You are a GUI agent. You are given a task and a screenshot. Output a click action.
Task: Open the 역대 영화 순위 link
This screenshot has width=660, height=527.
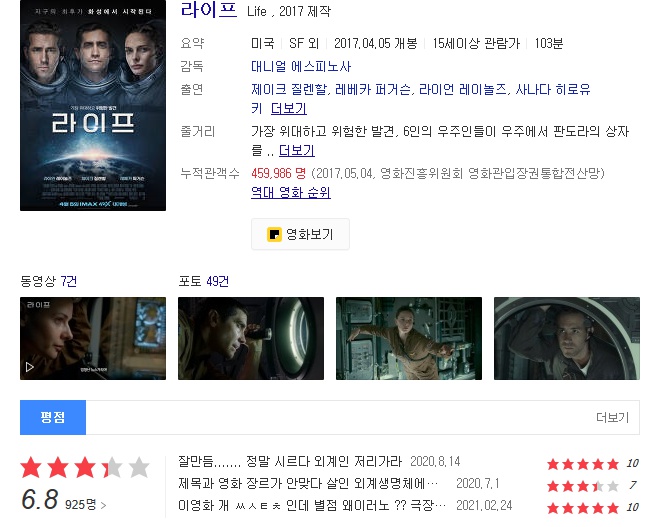[x=291, y=193]
